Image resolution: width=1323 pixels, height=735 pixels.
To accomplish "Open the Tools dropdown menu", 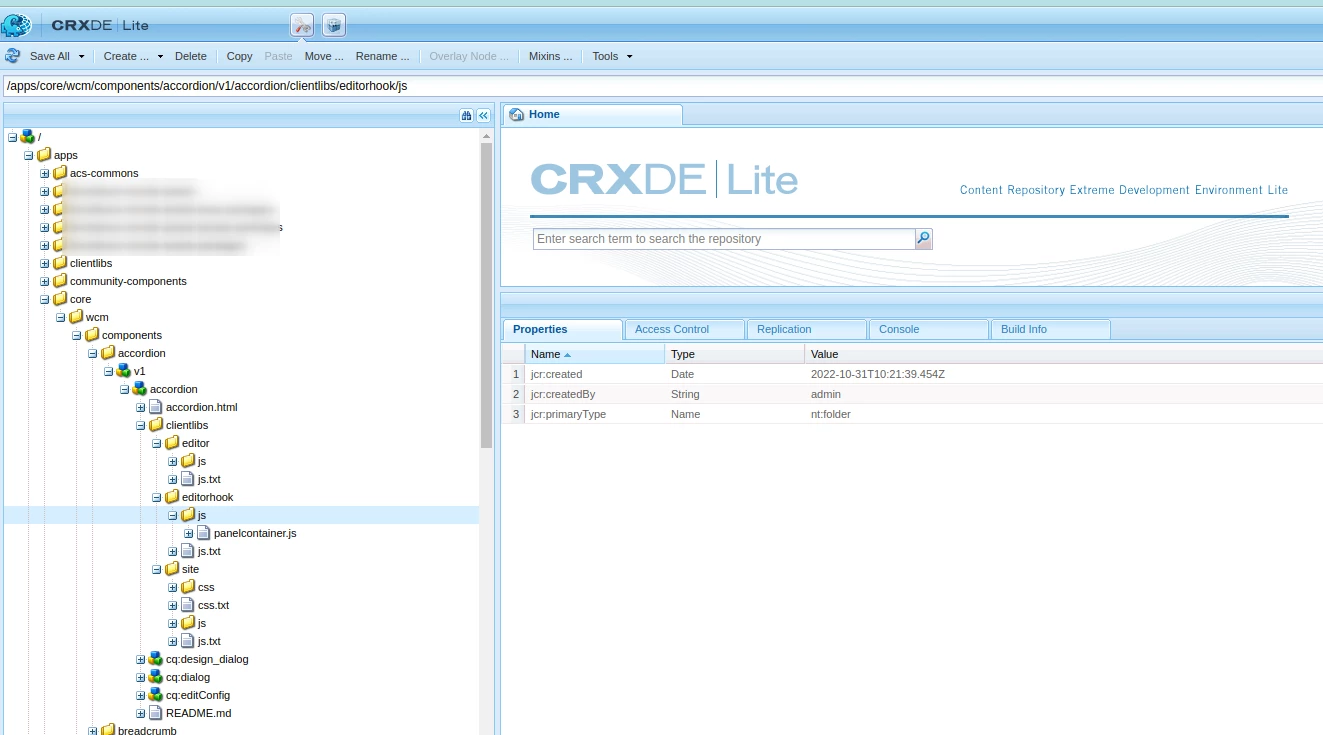I will click(x=612, y=56).
